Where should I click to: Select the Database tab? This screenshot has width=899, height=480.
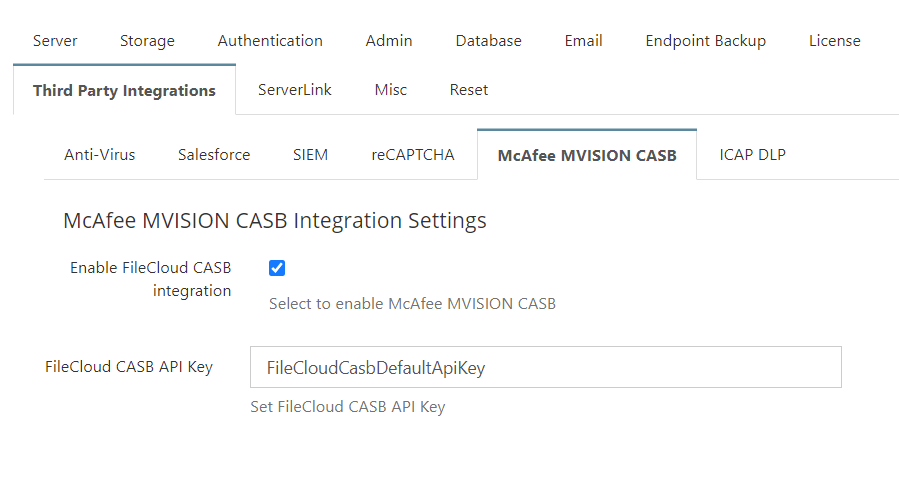(x=488, y=41)
